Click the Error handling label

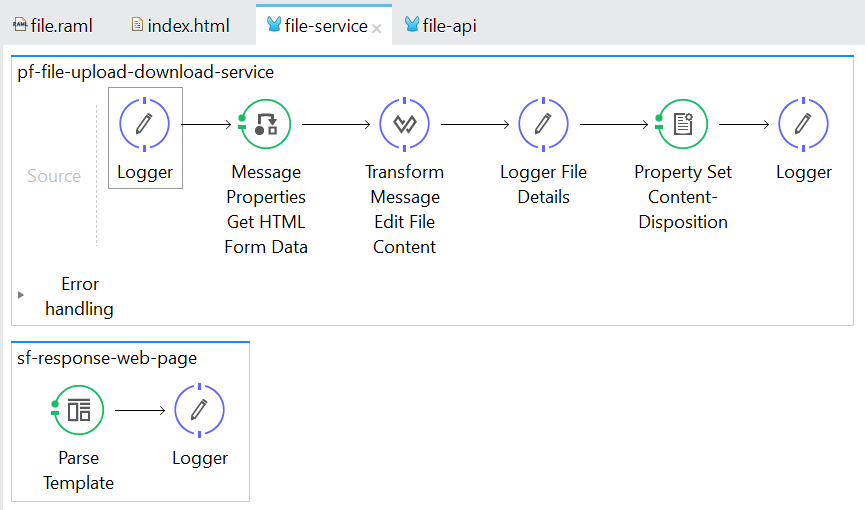(79, 296)
